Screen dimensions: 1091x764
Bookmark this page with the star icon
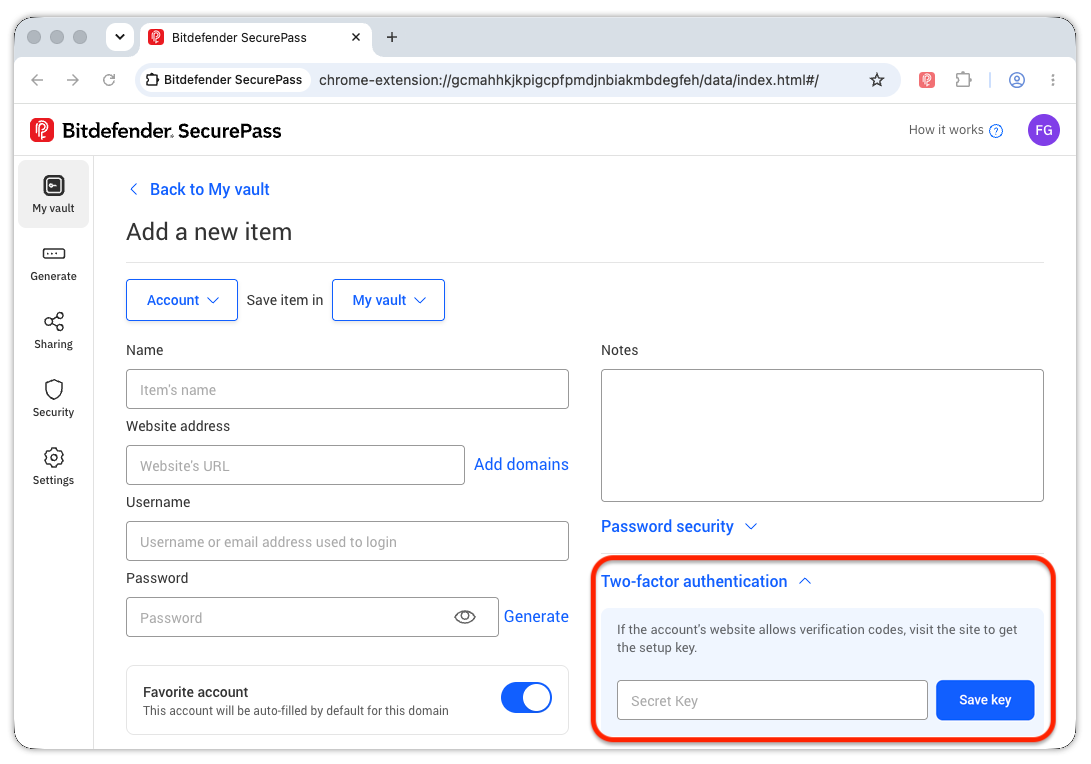pyautogui.click(x=877, y=80)
